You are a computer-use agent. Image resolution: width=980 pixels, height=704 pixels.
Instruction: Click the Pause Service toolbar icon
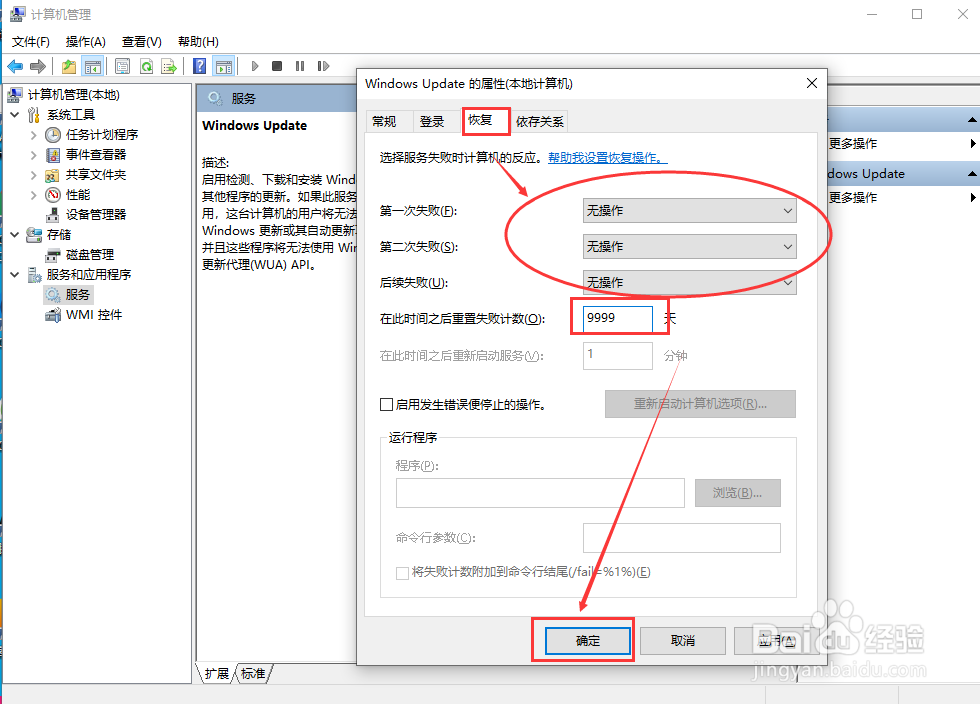[x=300, y=66]
